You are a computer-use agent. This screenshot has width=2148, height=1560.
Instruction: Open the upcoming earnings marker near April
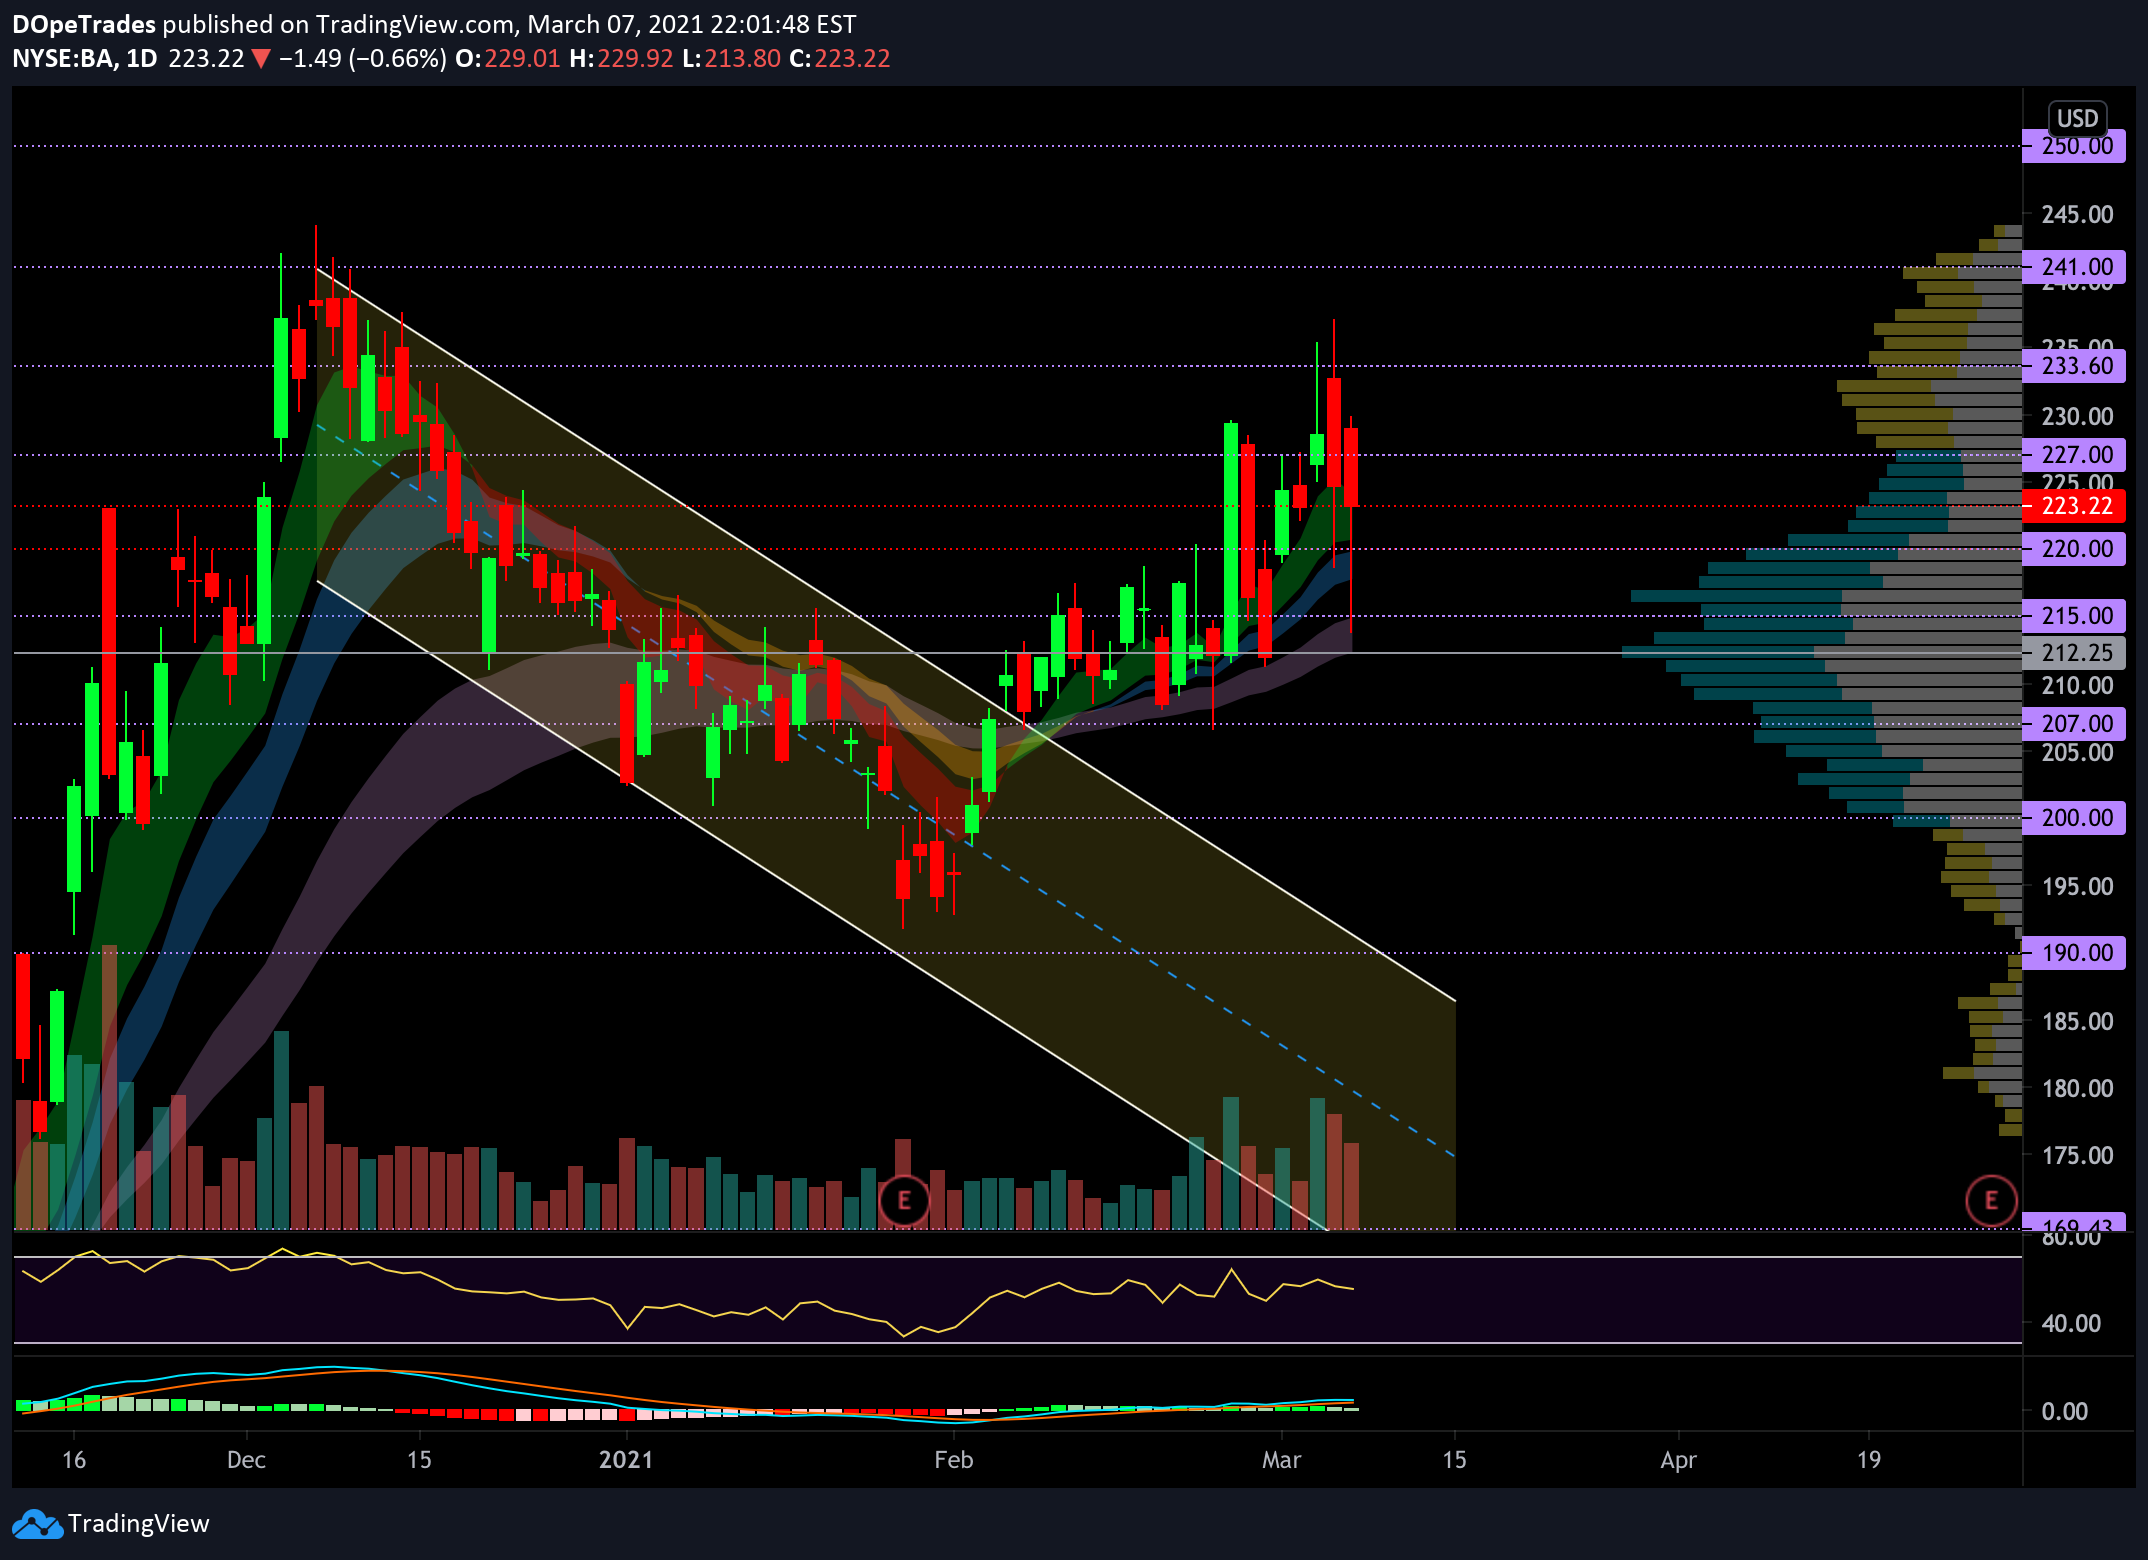tap(1991, 1200)
